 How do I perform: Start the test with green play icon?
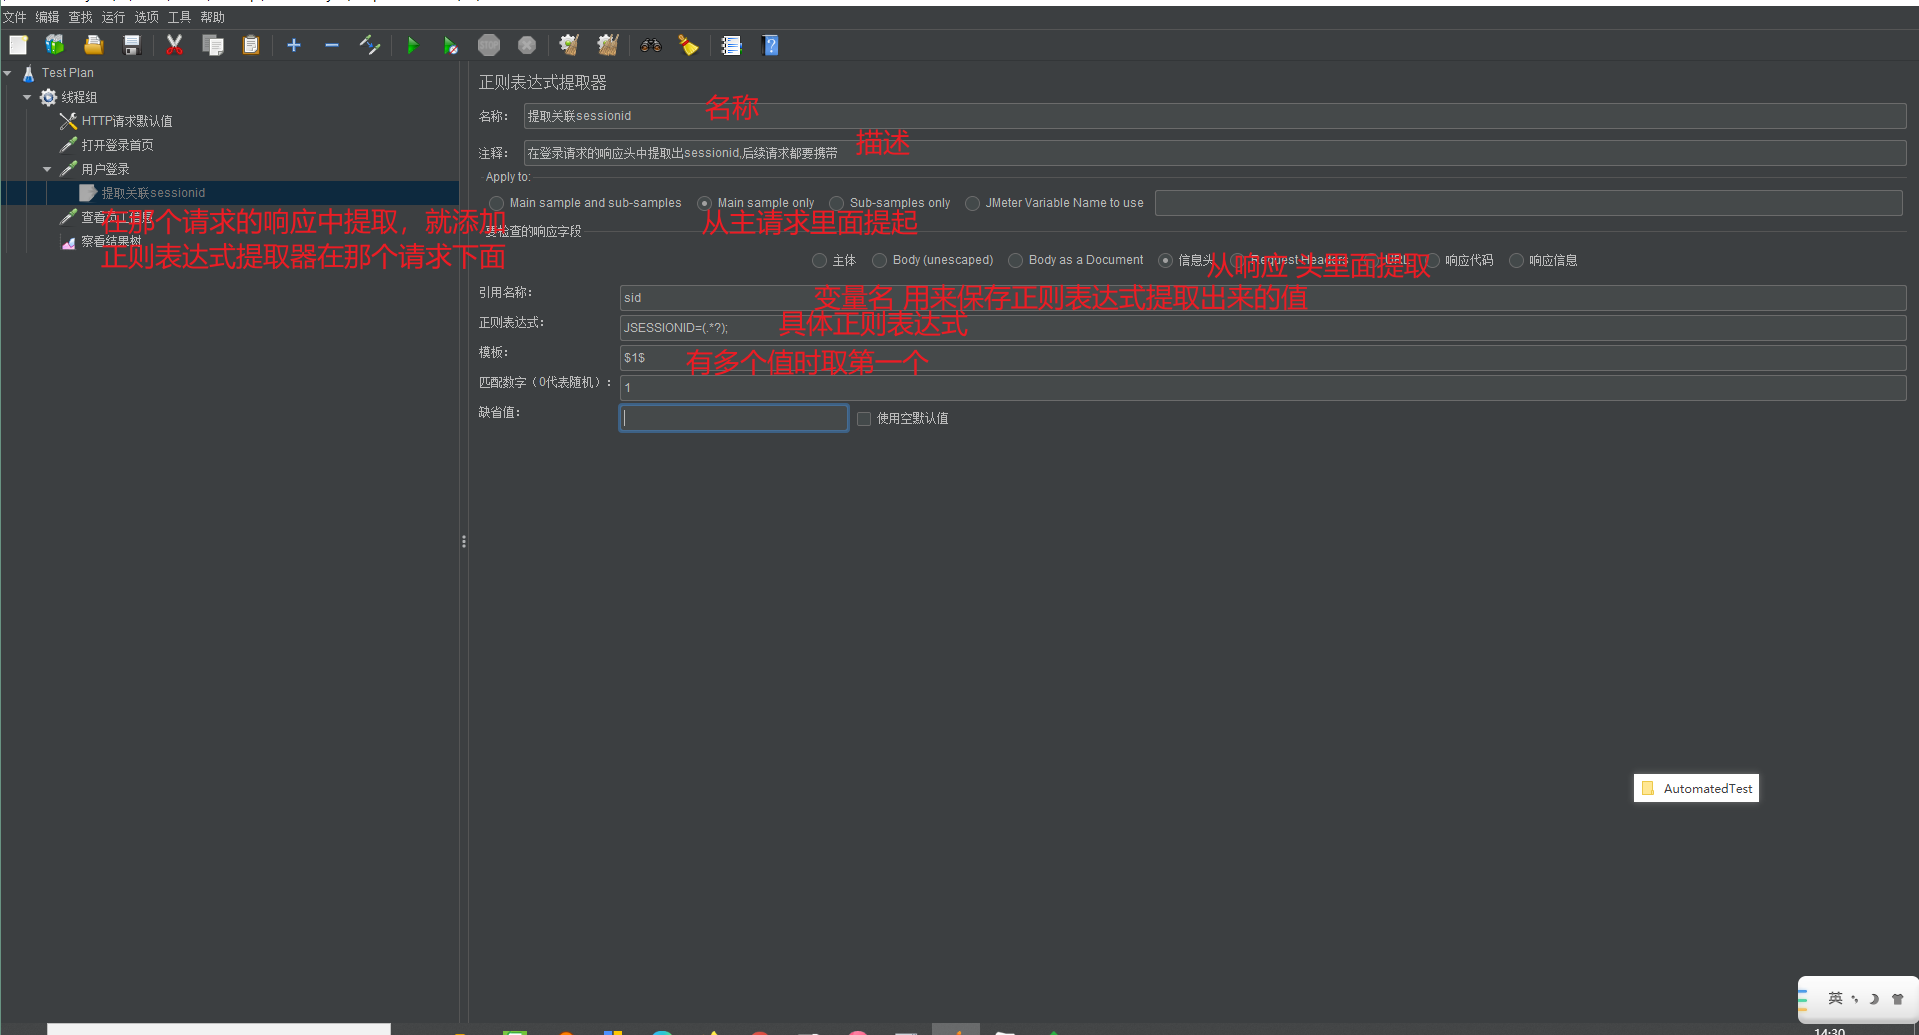412,45
